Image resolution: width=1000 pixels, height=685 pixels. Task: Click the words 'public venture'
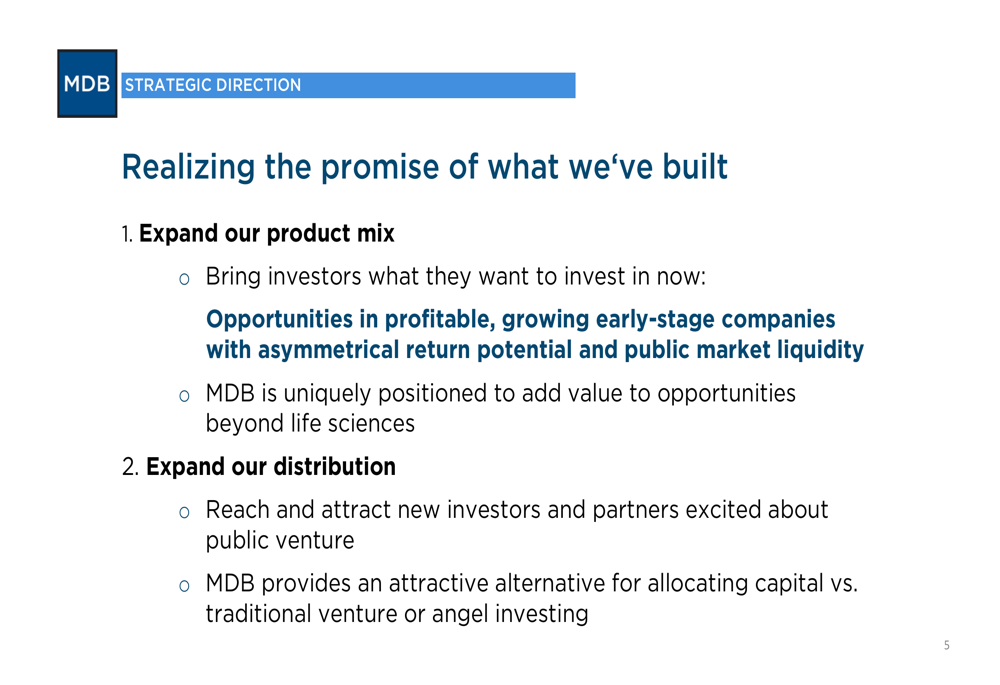(280, 541)
